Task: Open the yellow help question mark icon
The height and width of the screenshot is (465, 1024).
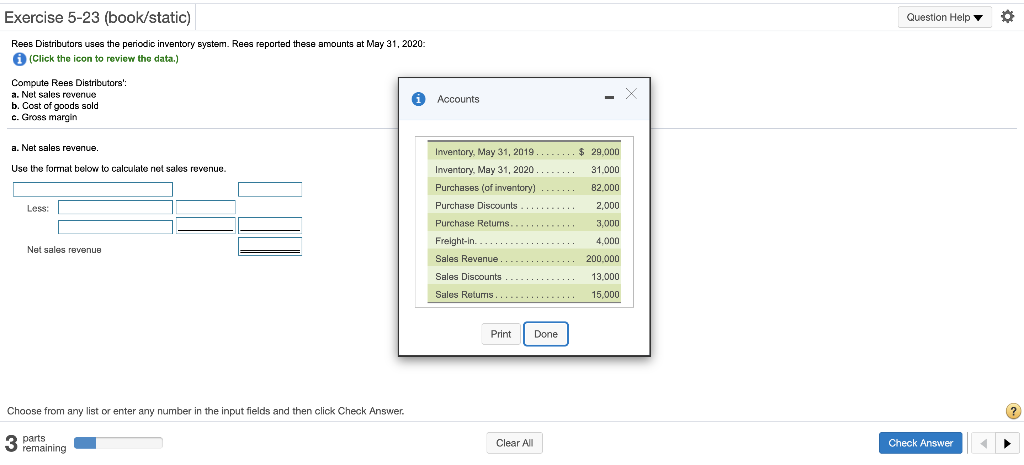Action: 1012,411
